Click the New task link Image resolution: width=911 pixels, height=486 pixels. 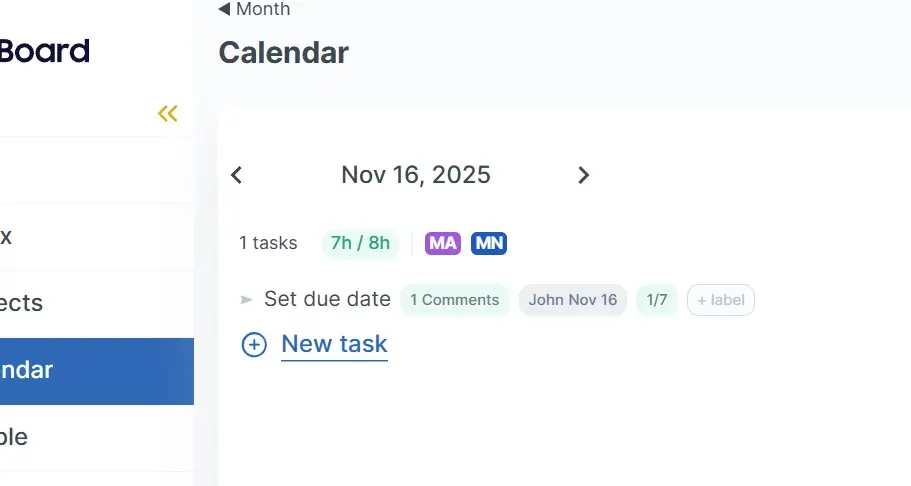click(334, 344)
